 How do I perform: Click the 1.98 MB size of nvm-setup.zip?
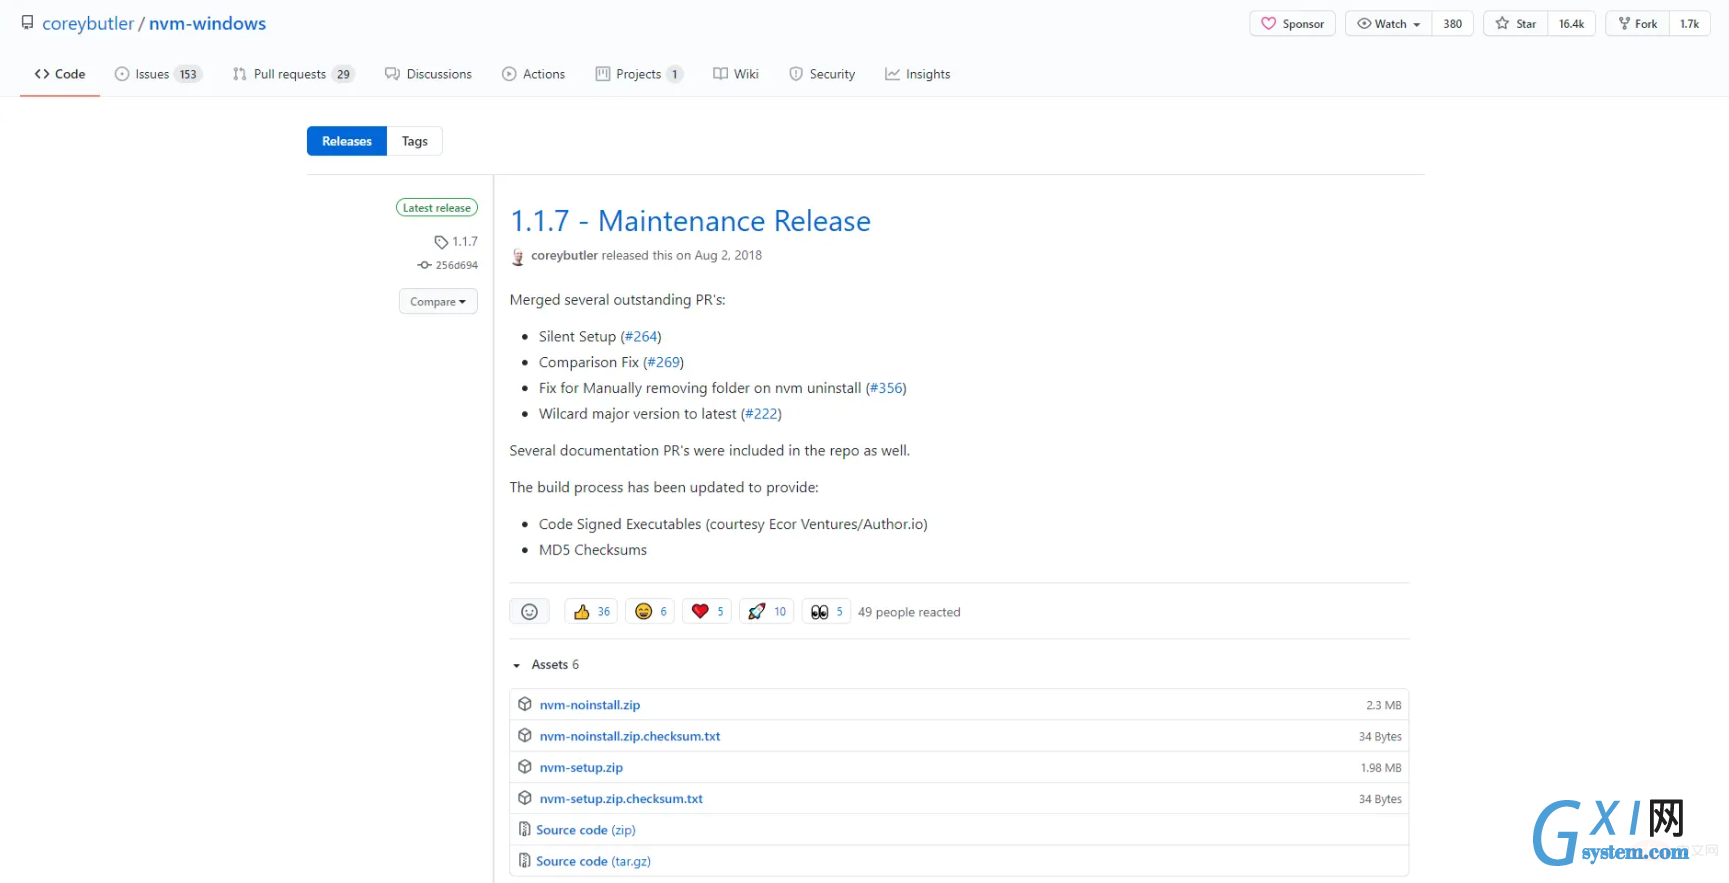pyautogui.click(x=1381, y=768)
